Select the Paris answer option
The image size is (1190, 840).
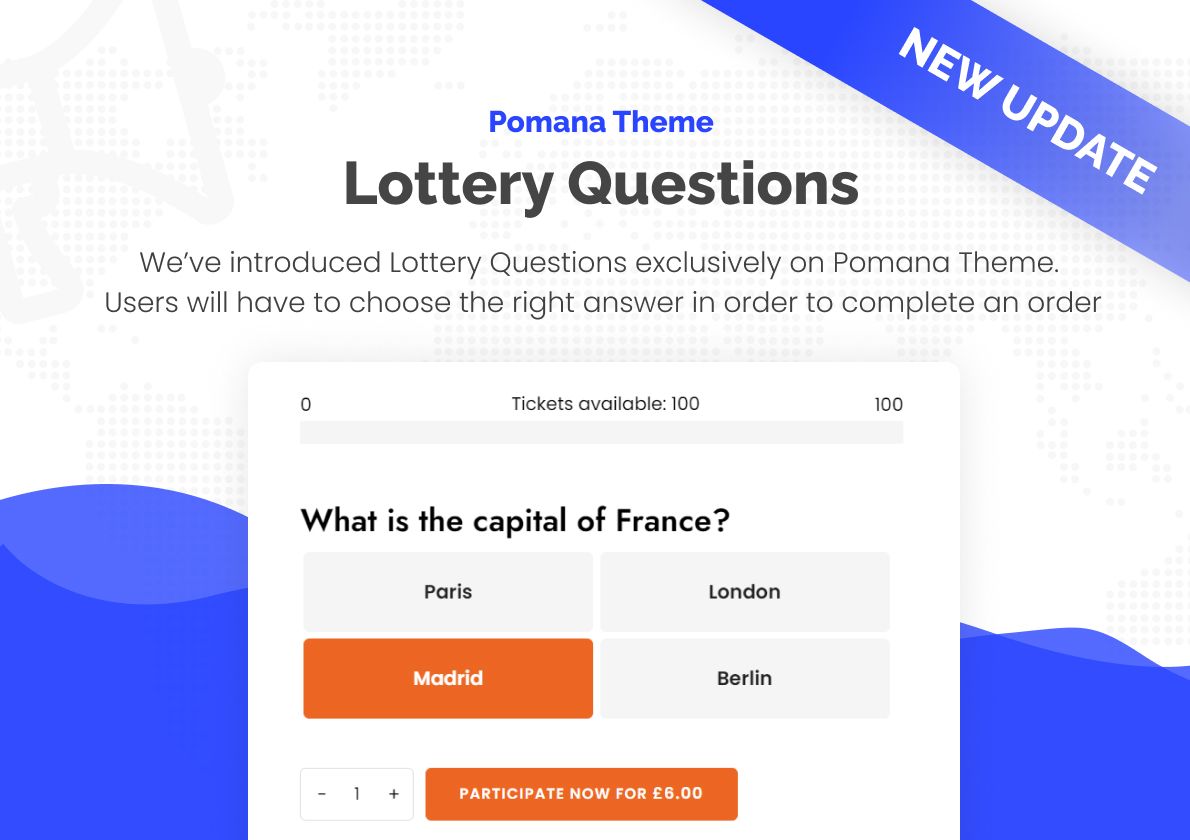(447, 591)
